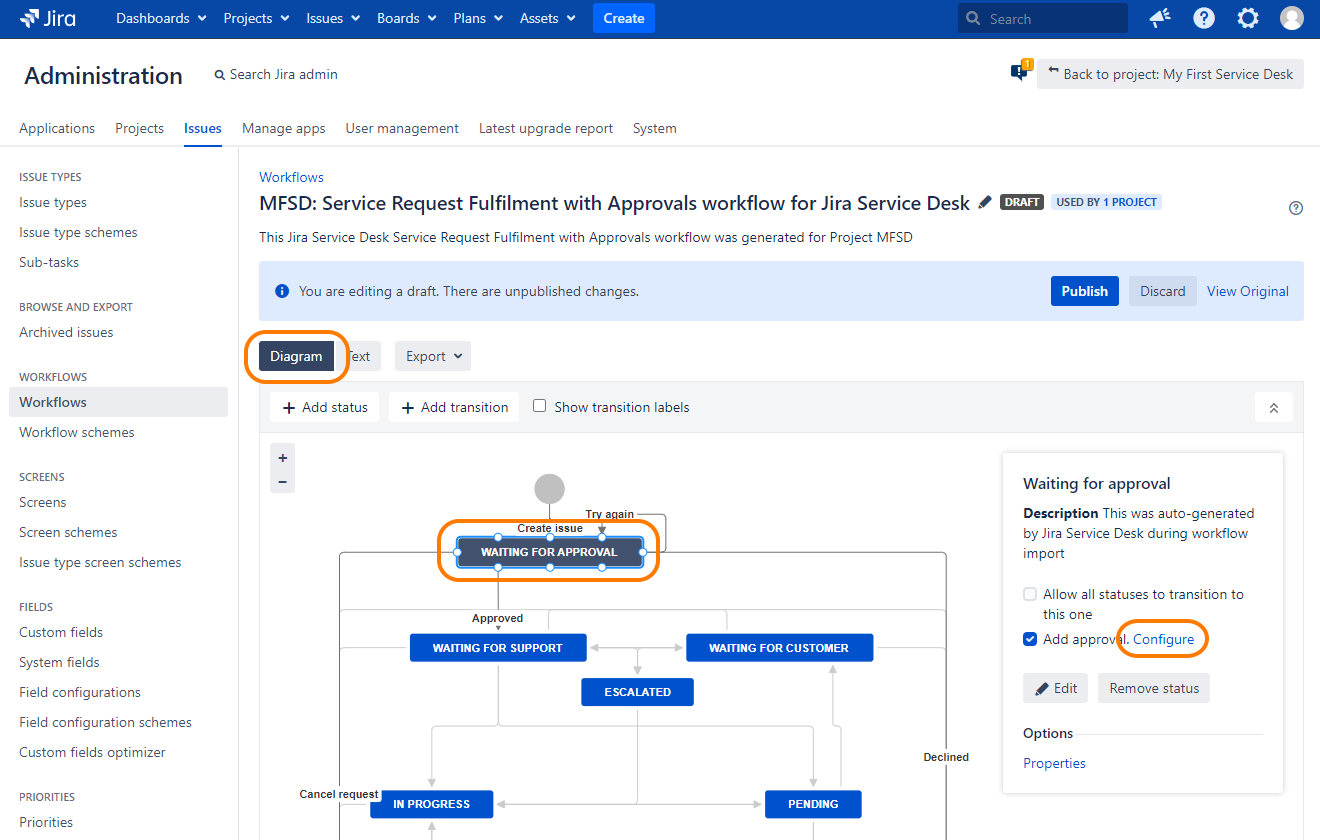Open the Export dropdown
1320x840 pixels.
coord(433,356)
